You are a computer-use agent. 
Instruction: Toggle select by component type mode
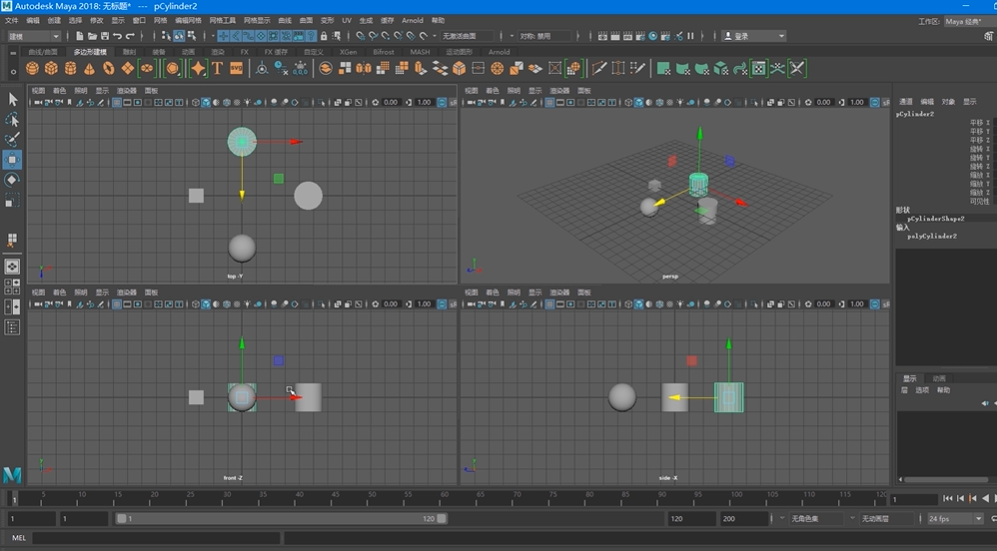tap(191, 36)
